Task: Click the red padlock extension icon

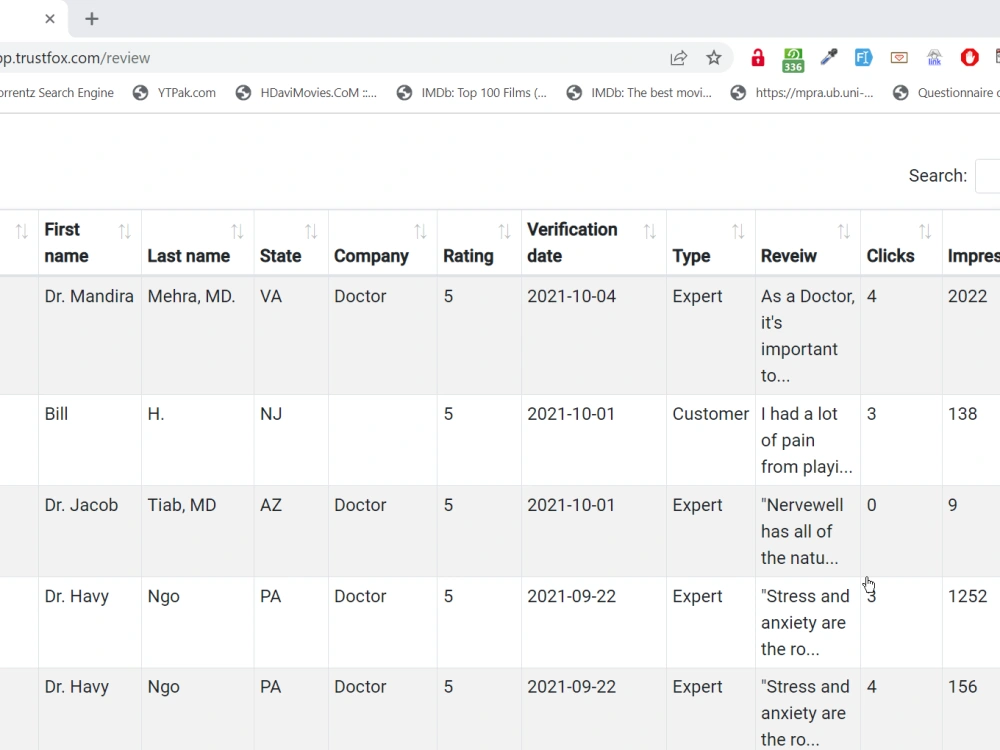Action: 757,58
